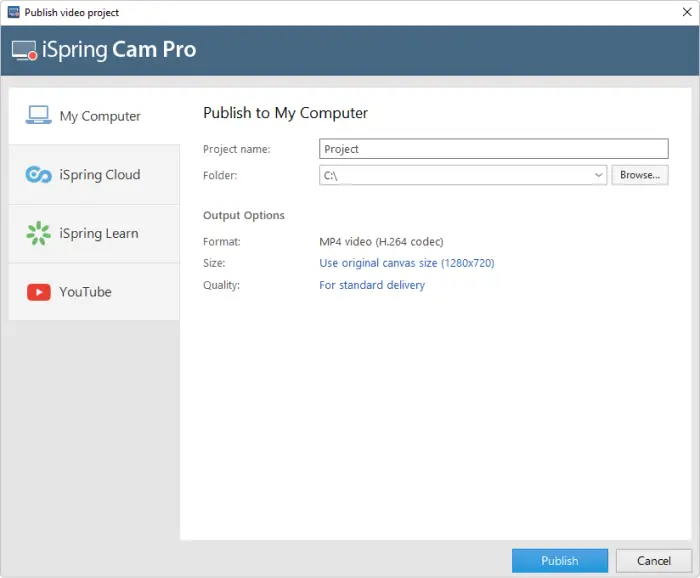This screenshot has height=578, width=700.
Task: Click the Quality: label
Action: click(x=221, y=285)
